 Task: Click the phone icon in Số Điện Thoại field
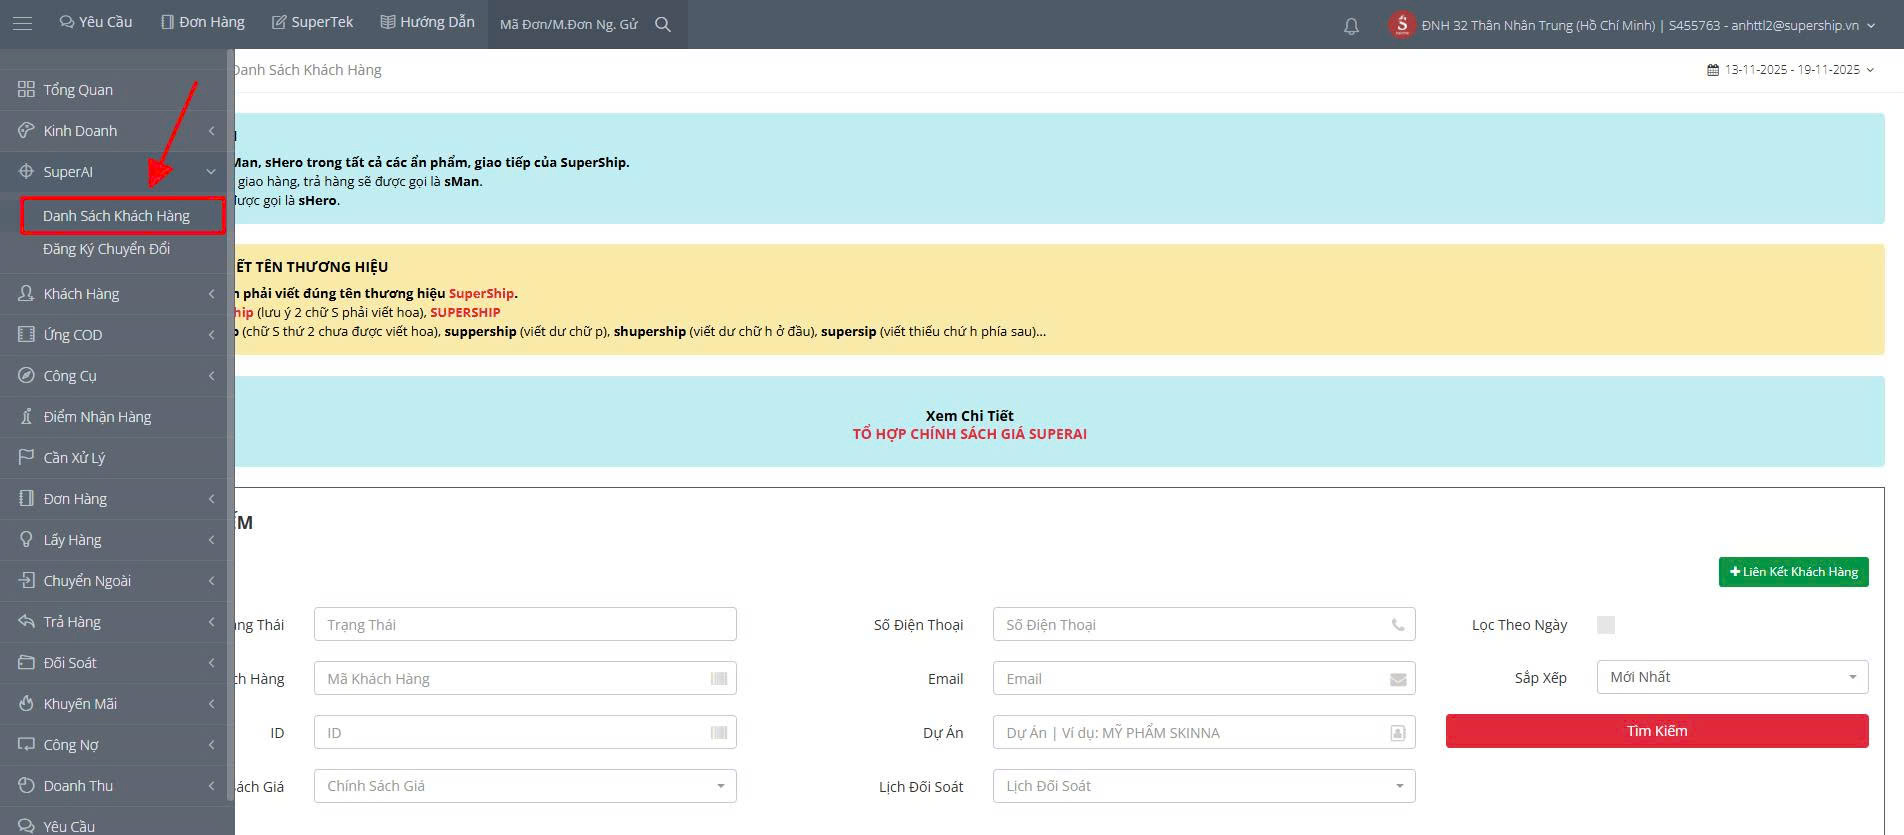1398,625
